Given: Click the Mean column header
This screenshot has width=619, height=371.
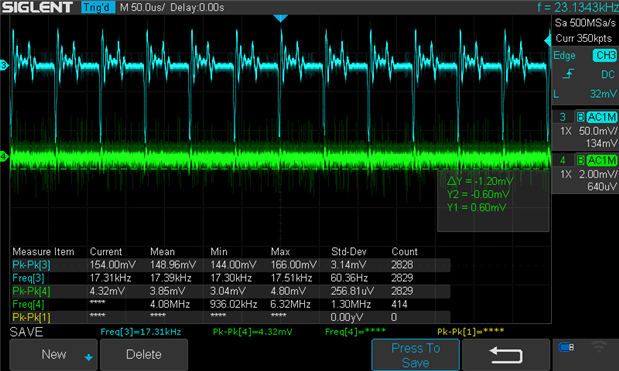Looking at the screenshot, I should pos(162,252).
